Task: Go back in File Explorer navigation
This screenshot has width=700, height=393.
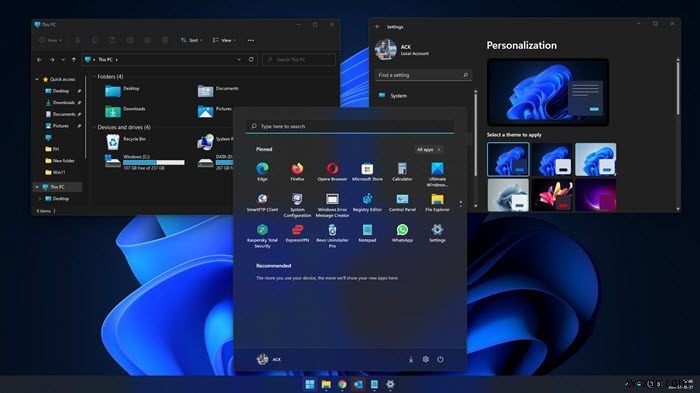Action: pos(40,59)
